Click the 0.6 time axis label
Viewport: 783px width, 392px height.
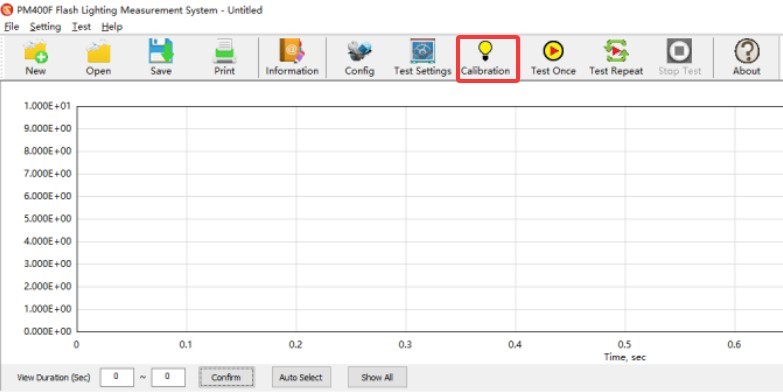pyautogui.click(x=734, y=345)
